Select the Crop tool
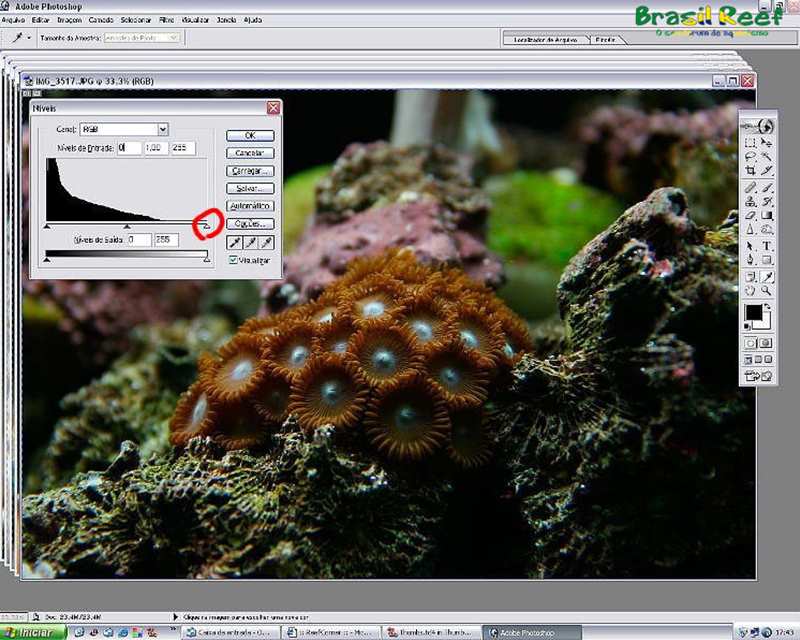The image size is (800, 640). tap(750, 172)
